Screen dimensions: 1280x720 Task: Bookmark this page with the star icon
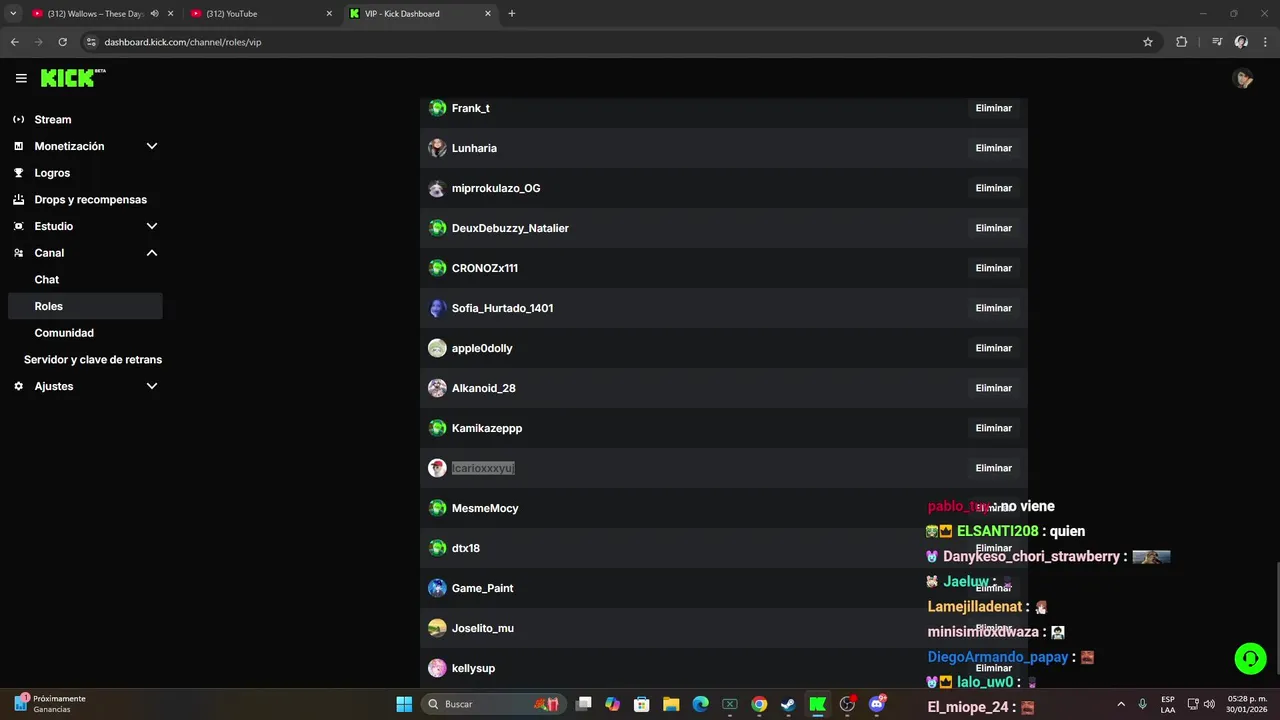1148,42
